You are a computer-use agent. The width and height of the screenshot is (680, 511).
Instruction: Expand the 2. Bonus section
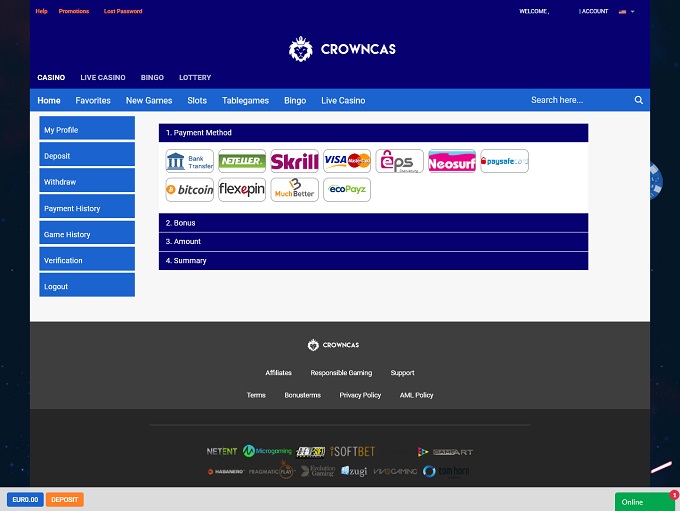pyautogui.click(x=373, y=223)
